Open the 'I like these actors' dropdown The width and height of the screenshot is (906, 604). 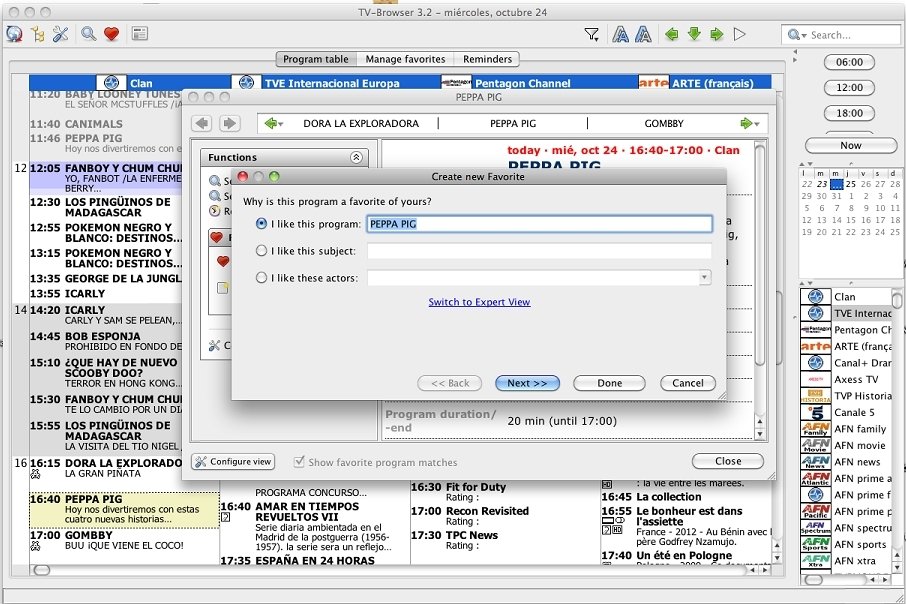(704, 278)
